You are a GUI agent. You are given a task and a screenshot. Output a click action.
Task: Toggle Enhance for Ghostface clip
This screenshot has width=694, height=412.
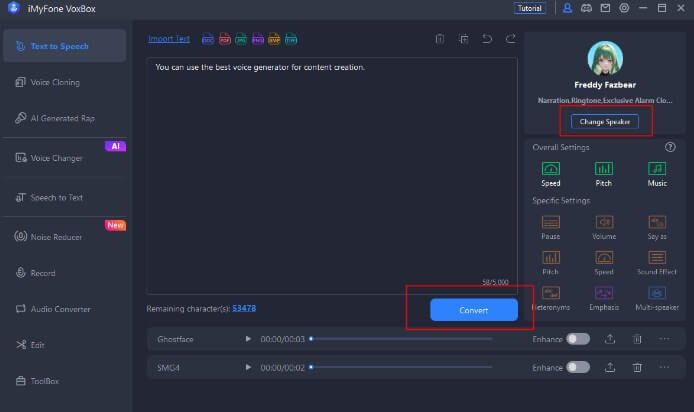[578, 339]
